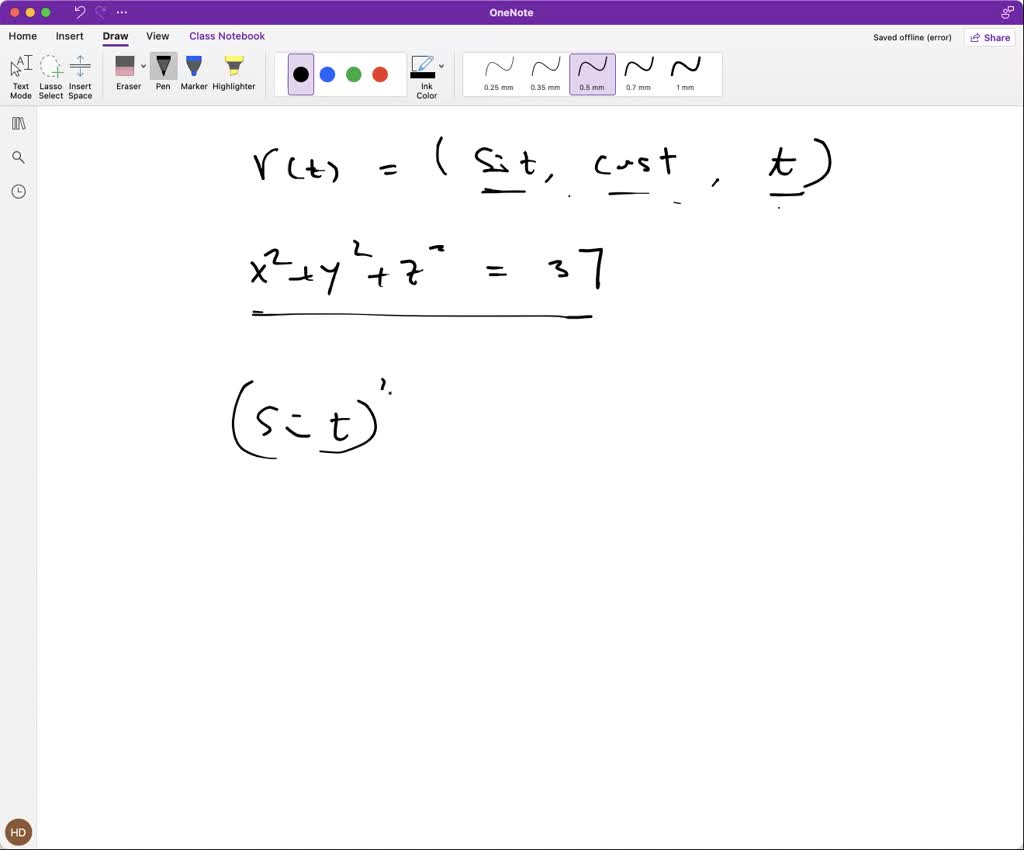Expand the more options ellipsis menu
This screenshot has width=1024, height=850.
click(x=121, y=12)
